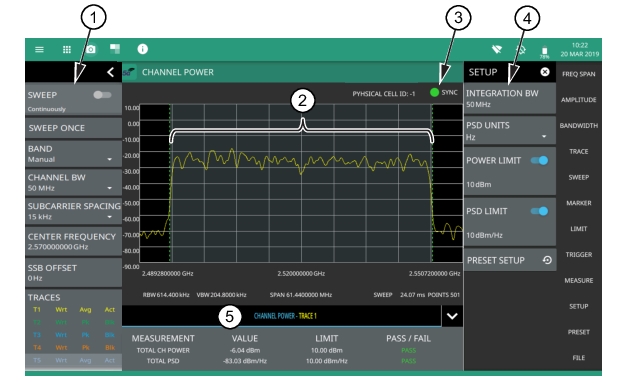Expand the CHANNEL BW dropdown
The height and width of the screenshot is (383, 621).
tap(73, 183)
